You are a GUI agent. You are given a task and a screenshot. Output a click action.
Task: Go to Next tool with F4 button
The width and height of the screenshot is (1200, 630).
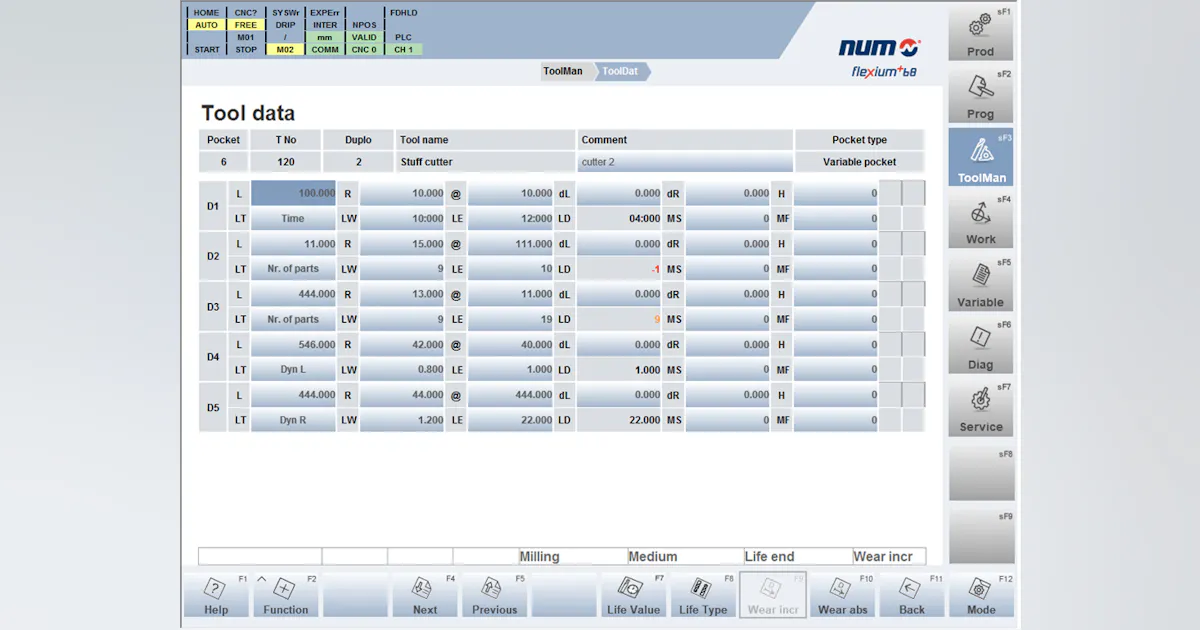(425, 596)
